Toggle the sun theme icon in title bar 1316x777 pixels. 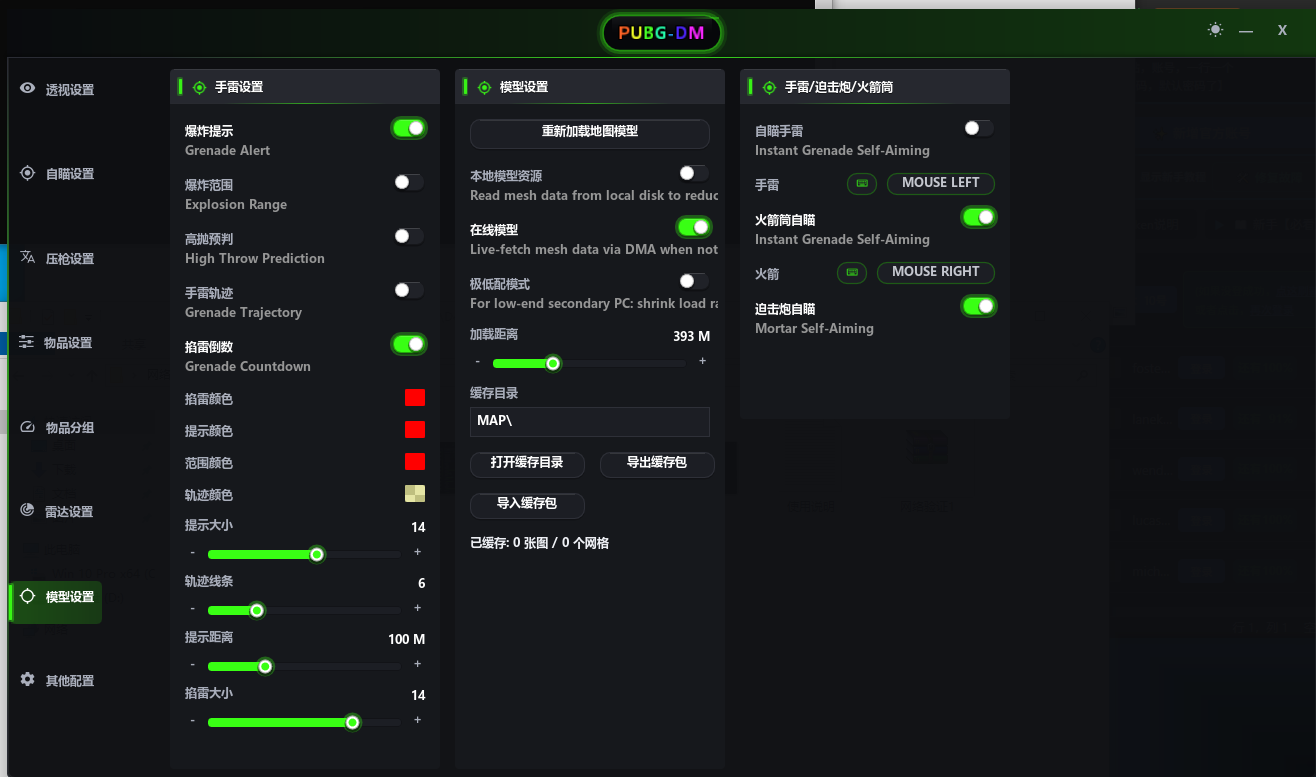[x=1215, y=30]
